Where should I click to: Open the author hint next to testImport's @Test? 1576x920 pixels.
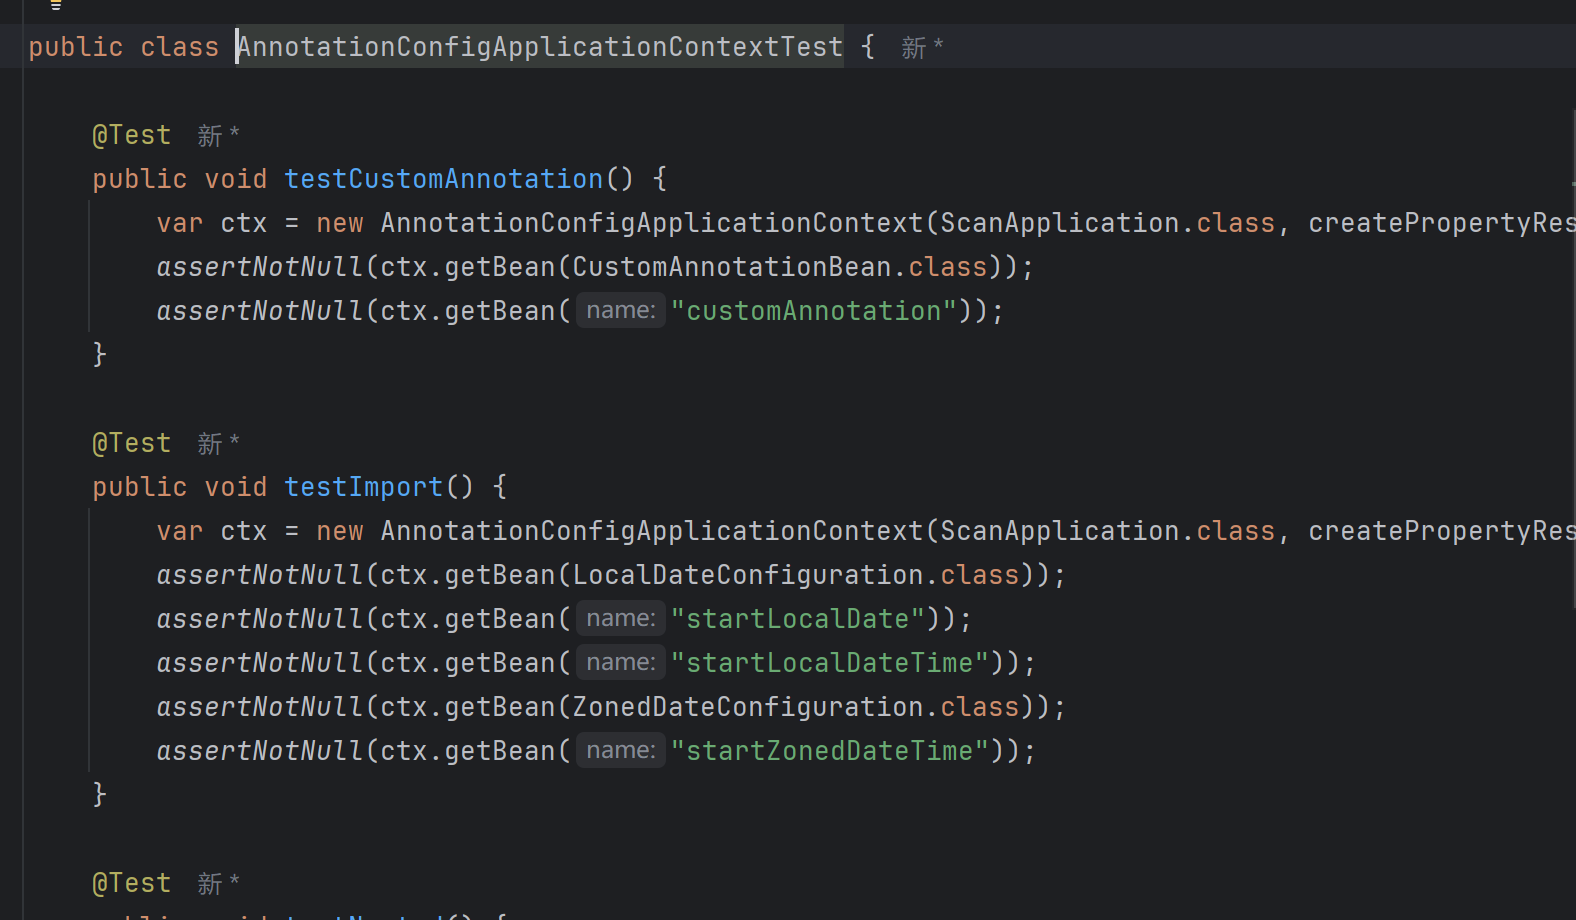(x=218, y=444)
